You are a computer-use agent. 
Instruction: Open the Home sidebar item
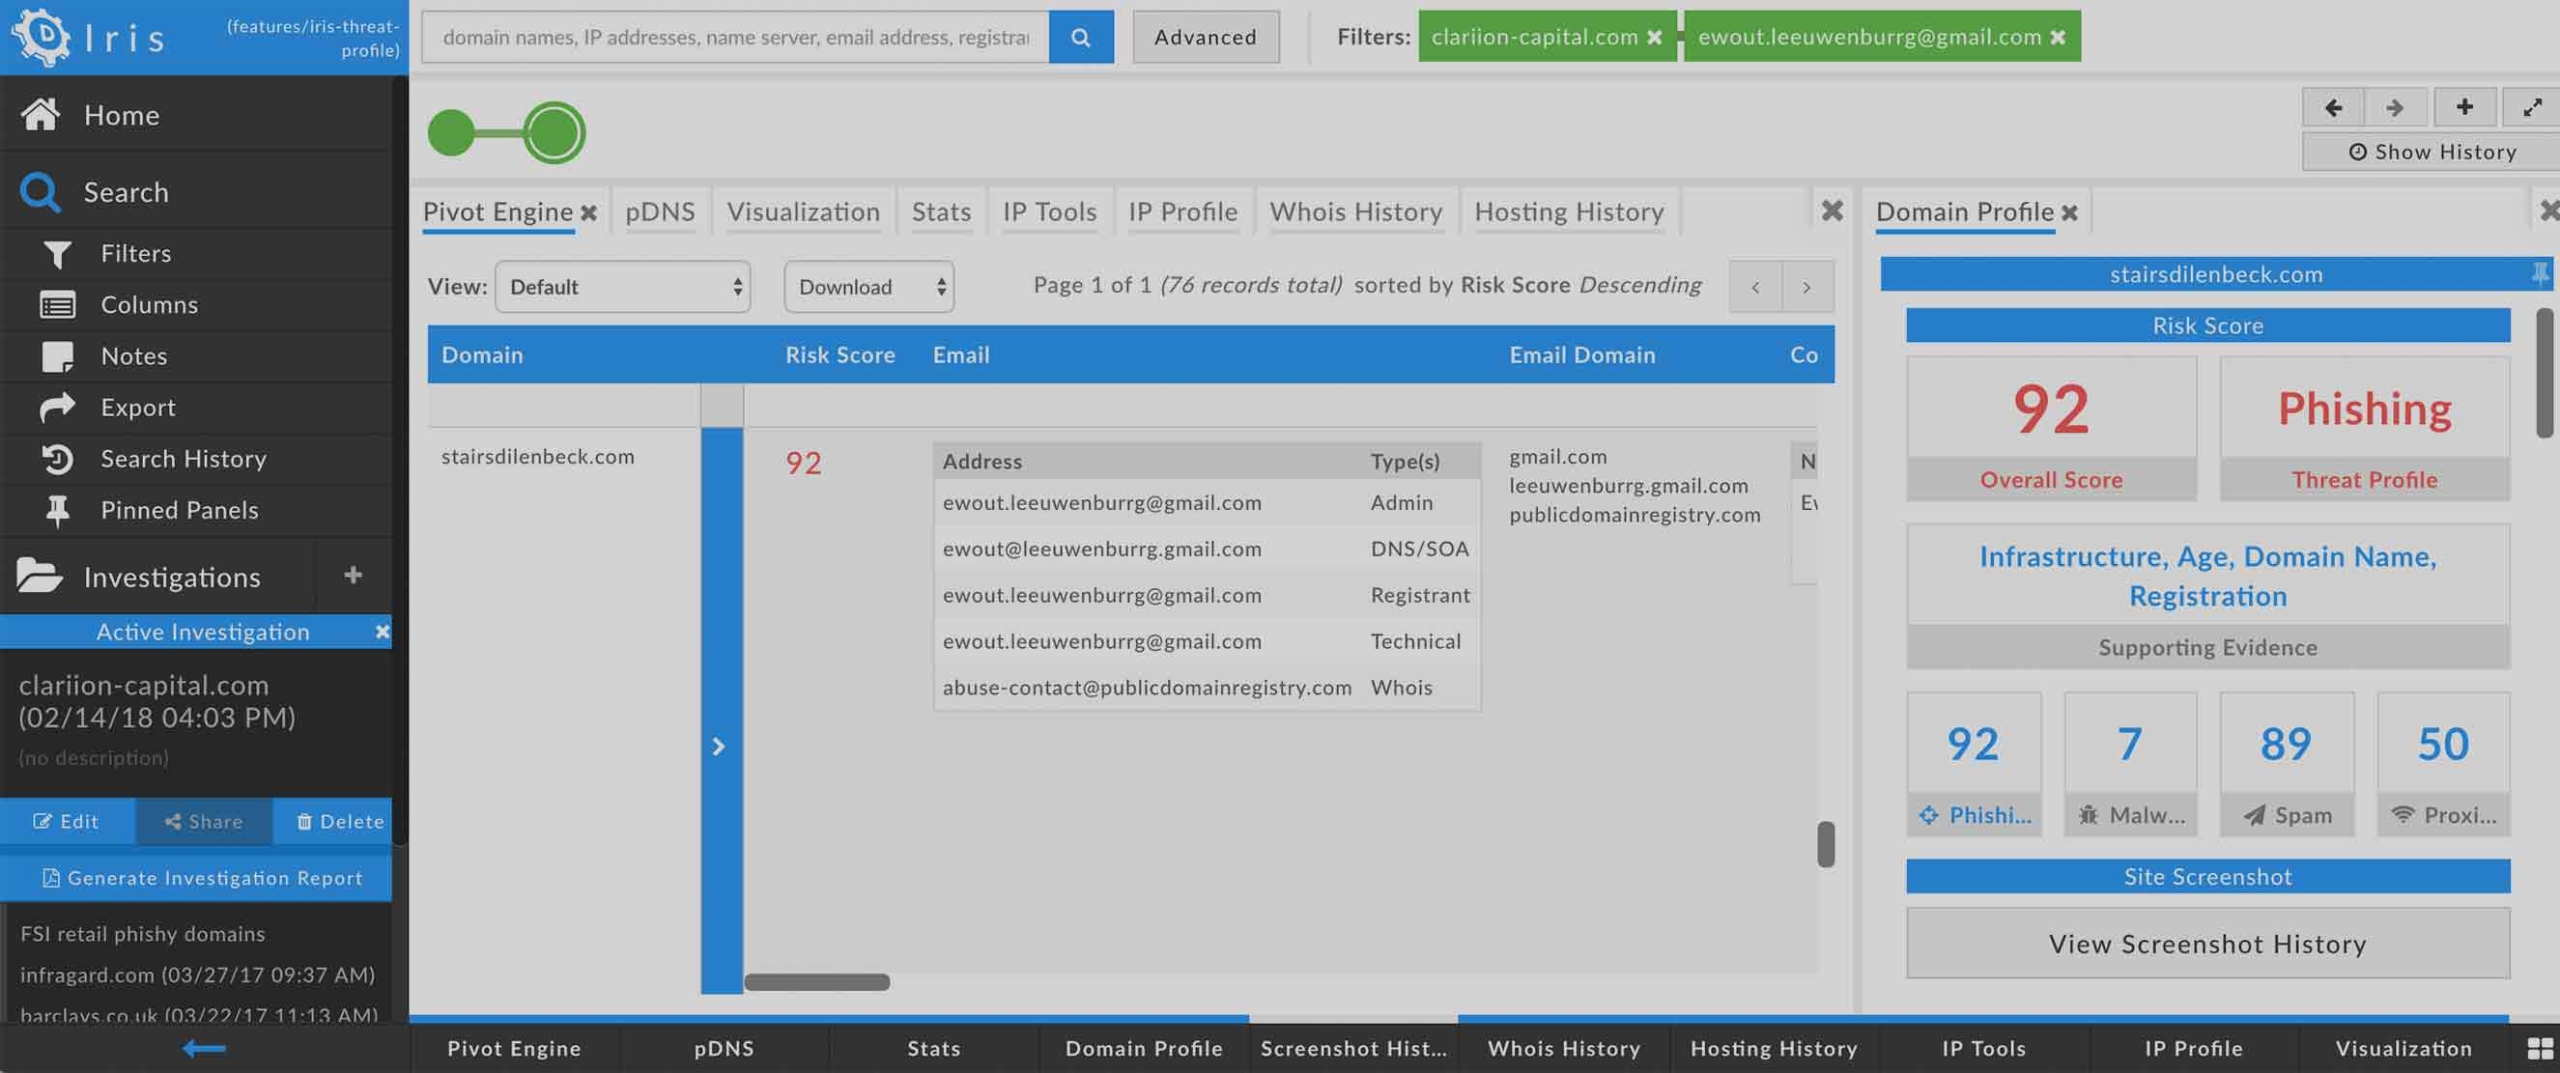tap(196, 114)
